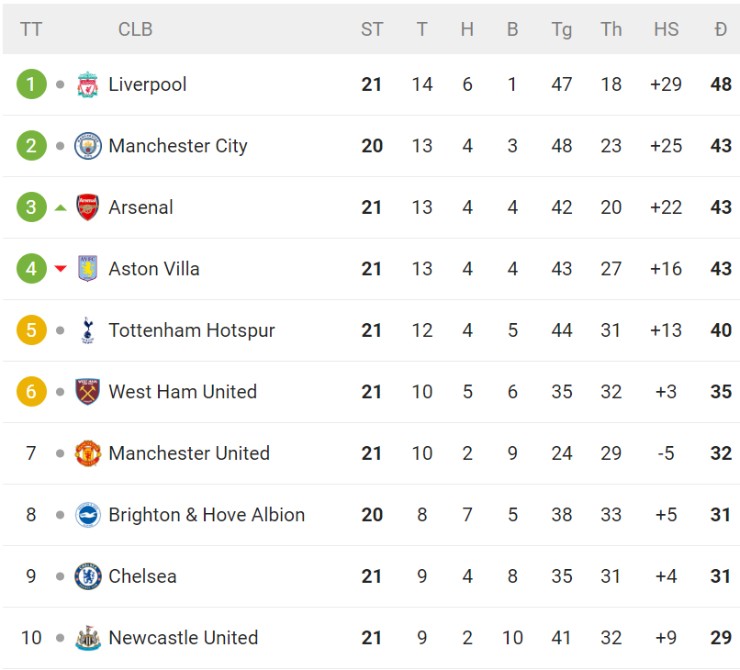Click the Brighton & Hove Albion crest
The width and height of the screenshot is (740, 670).
[x=88, y=515]
